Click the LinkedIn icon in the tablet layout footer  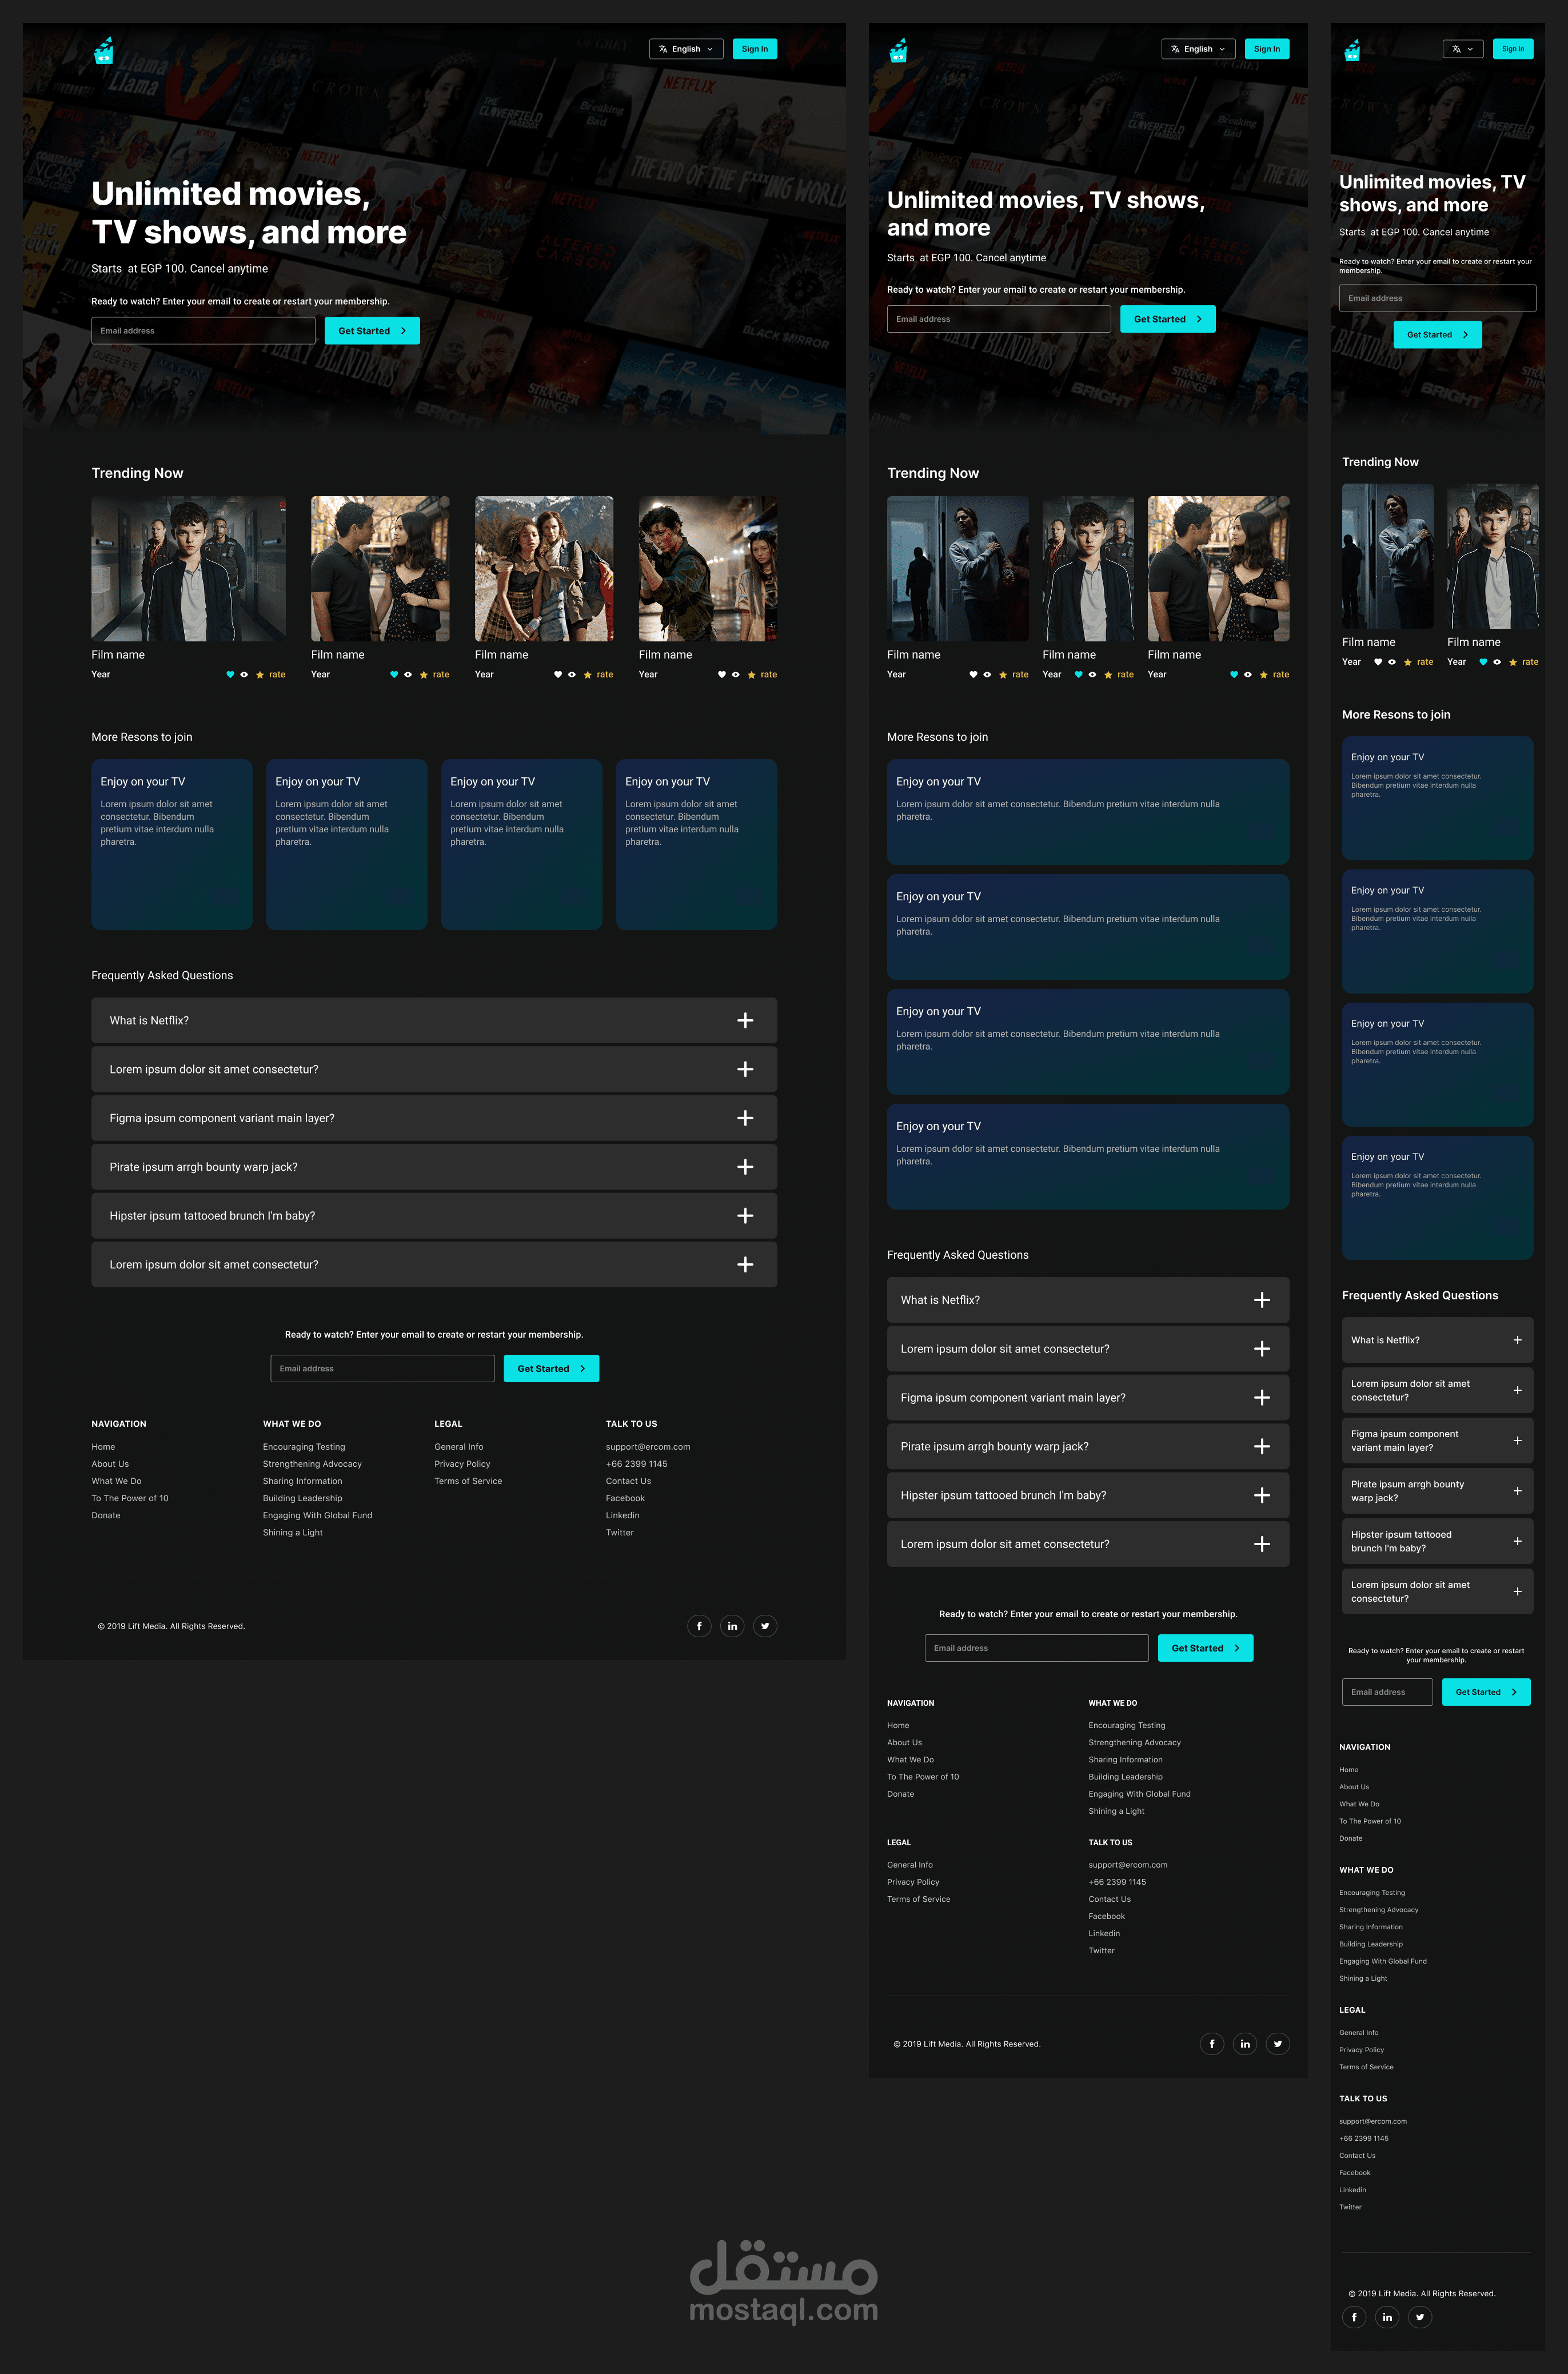click(1245, 2044)
